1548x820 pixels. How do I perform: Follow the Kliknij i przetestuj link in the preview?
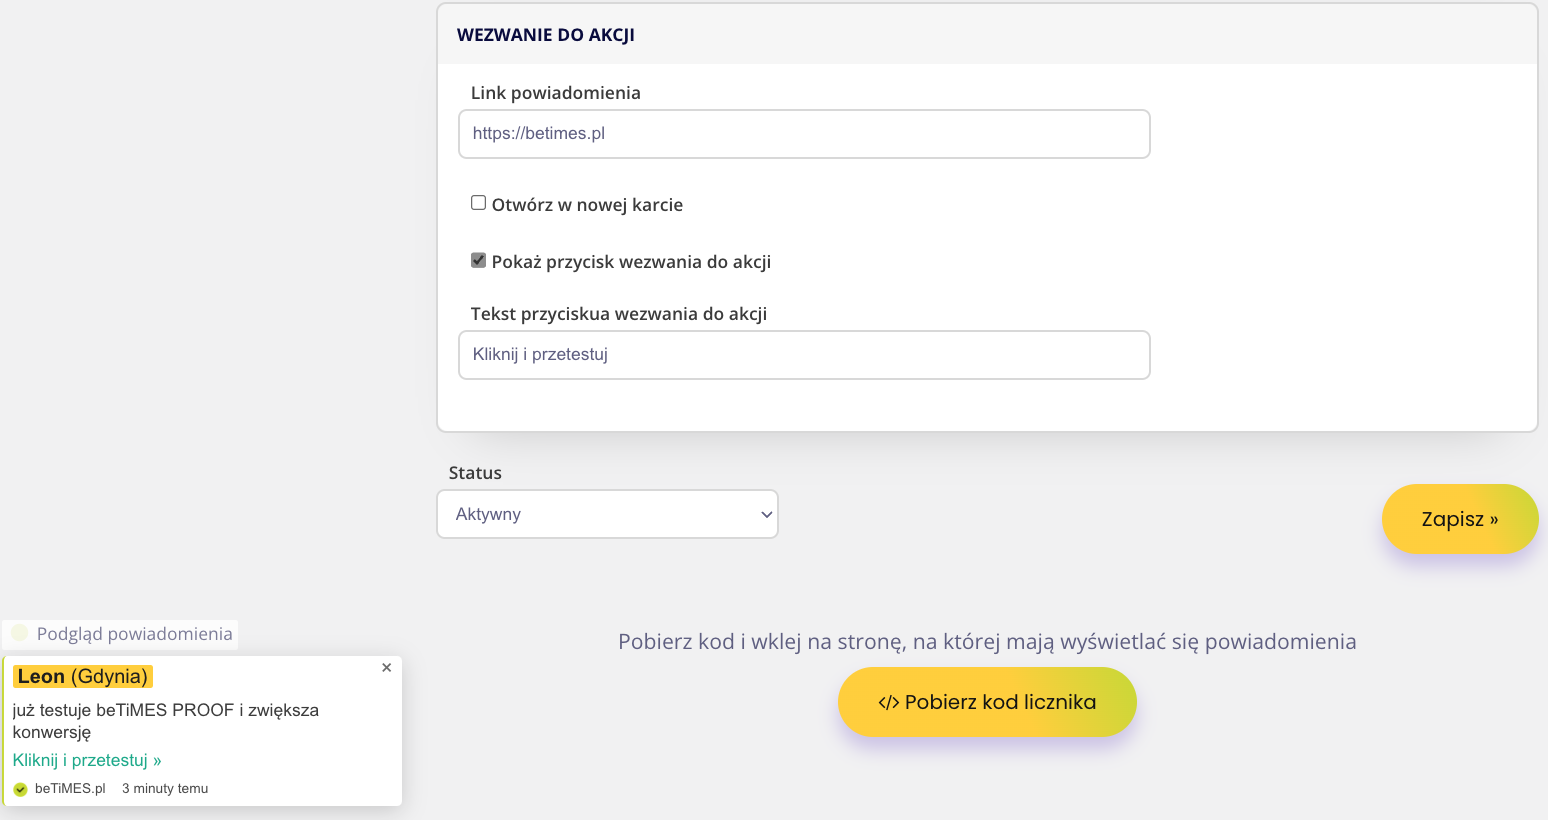click(x=87, y=760)
